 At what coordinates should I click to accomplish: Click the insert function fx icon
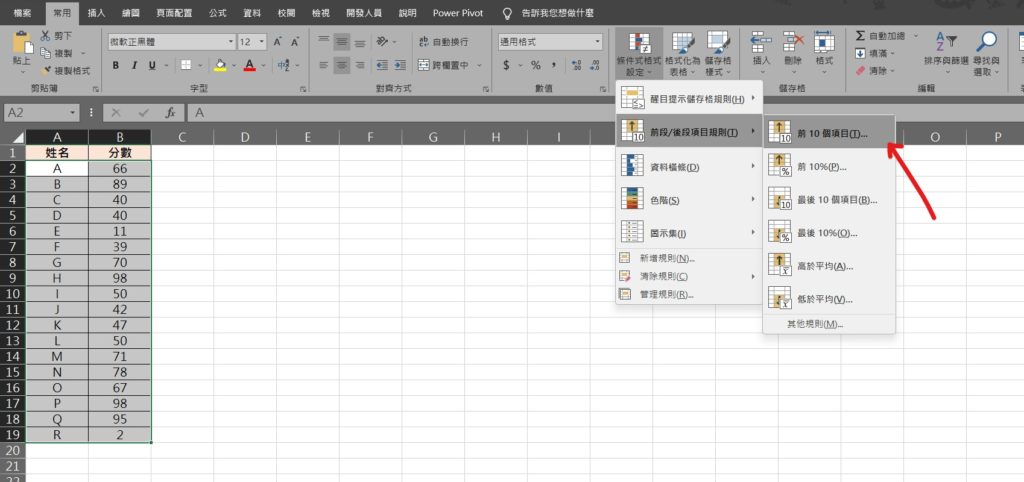170,112
